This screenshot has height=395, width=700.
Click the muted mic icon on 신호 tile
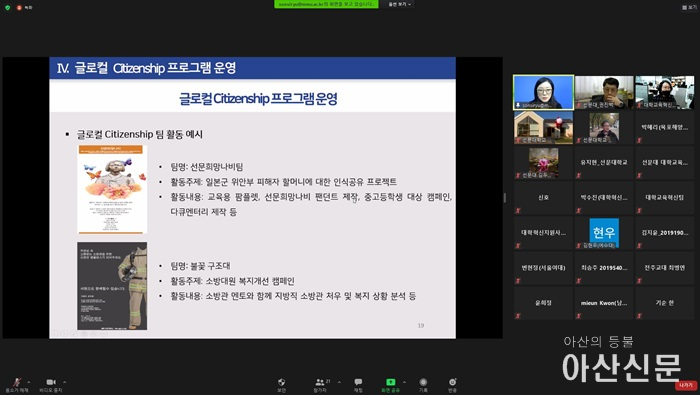point(518,211)
